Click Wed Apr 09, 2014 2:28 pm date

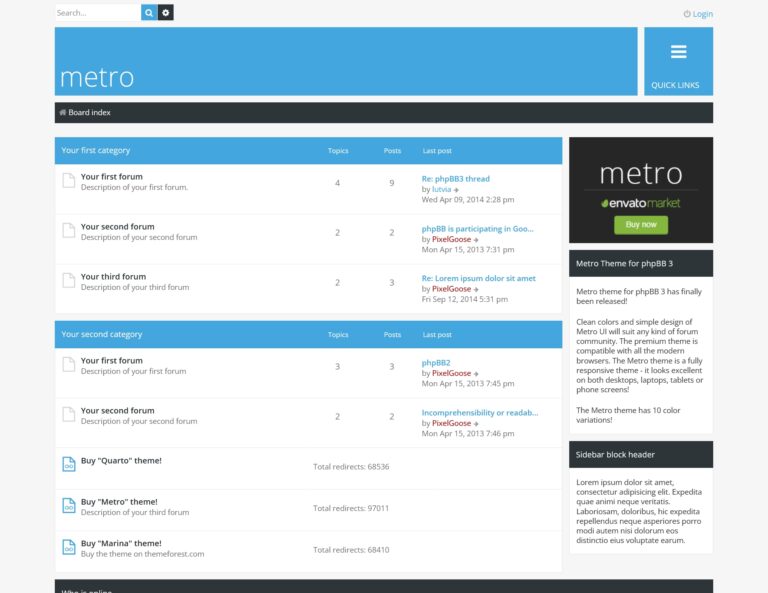(x=468, y=200)
